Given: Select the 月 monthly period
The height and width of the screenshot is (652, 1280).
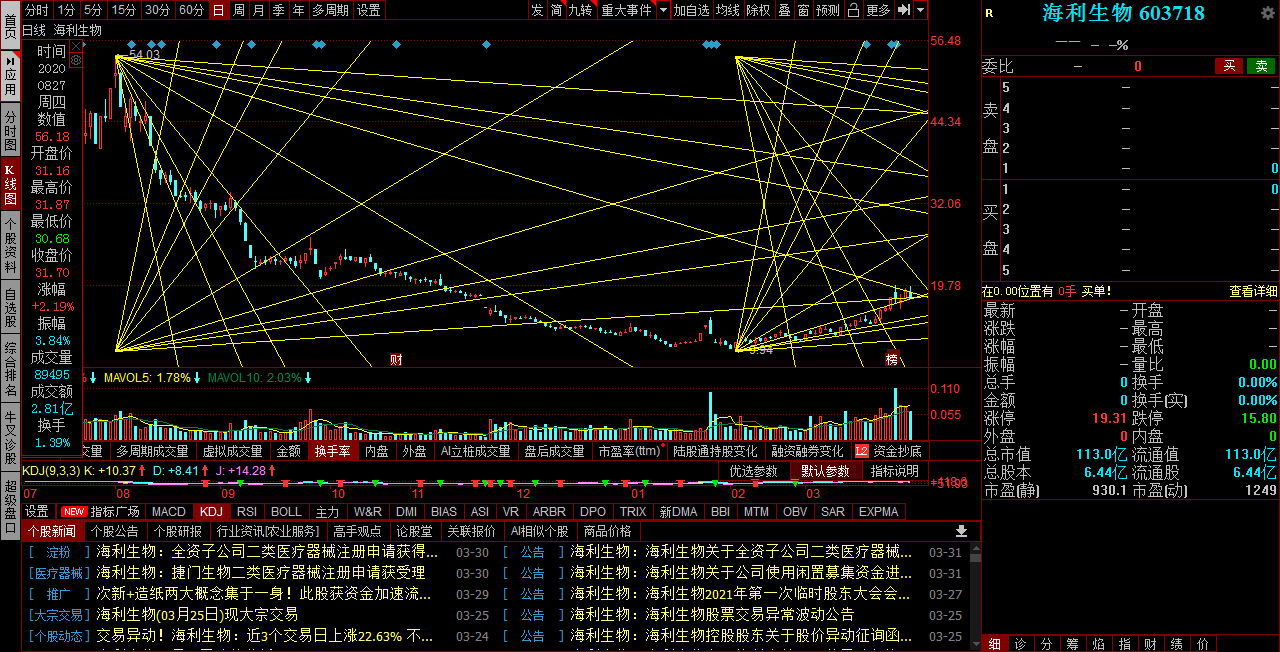Looking at the screenshot, I should tap(258, 10).
